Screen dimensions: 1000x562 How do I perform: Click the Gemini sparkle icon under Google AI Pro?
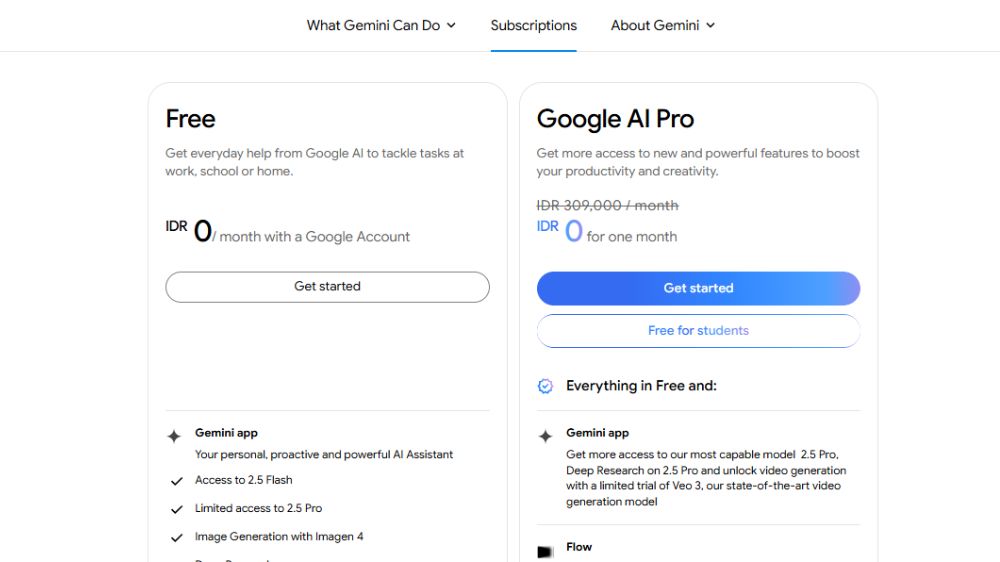point(545,436)
